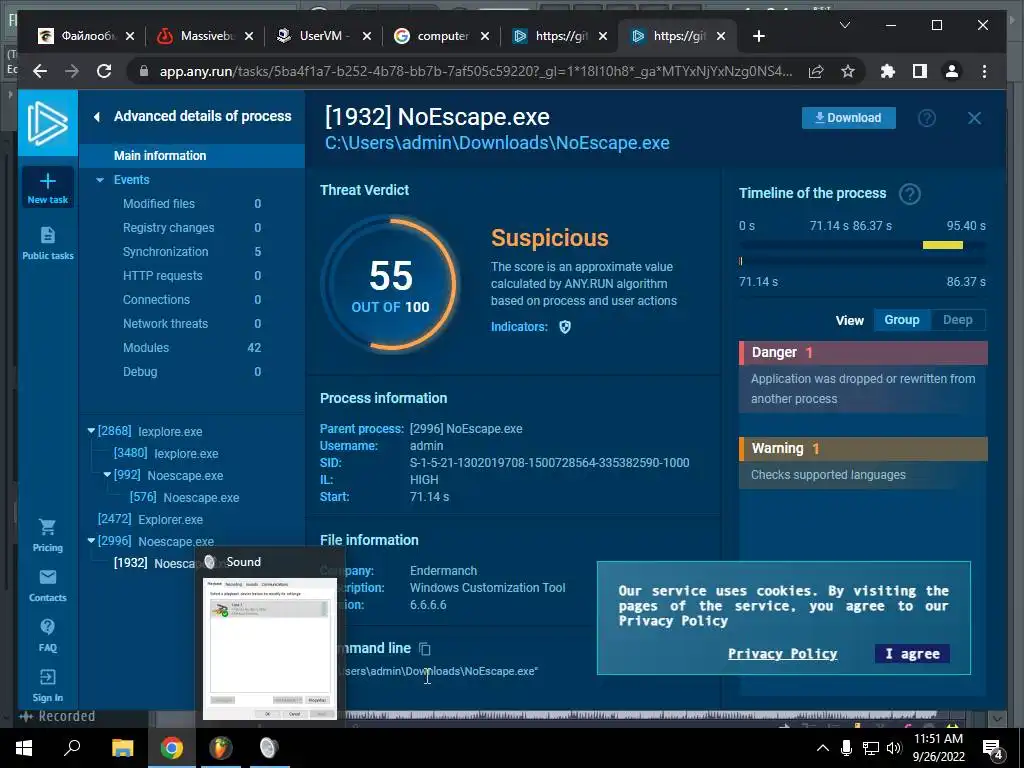Click the help icon beside Download
Image resolution: width=1024 pixels, height=768 pixels.
[927, 118]
